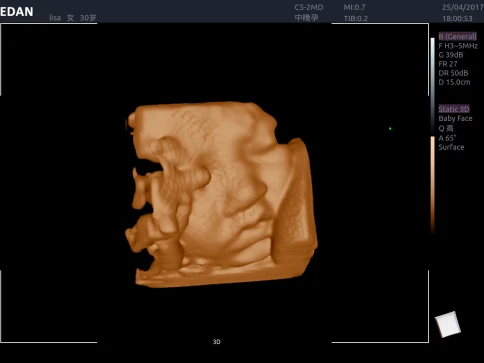Click the F H3~5MHz frequency parameter

[x=458, y=46]
